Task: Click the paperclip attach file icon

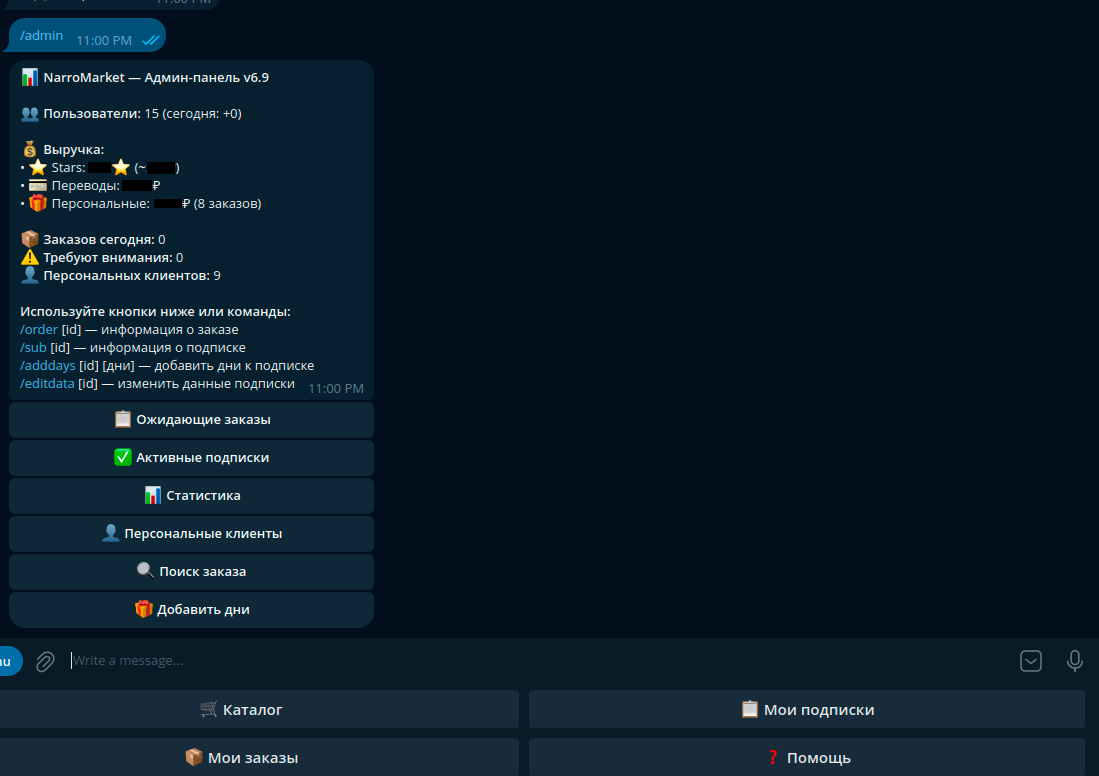Action: pyautogui.click(x=45, y=661)
